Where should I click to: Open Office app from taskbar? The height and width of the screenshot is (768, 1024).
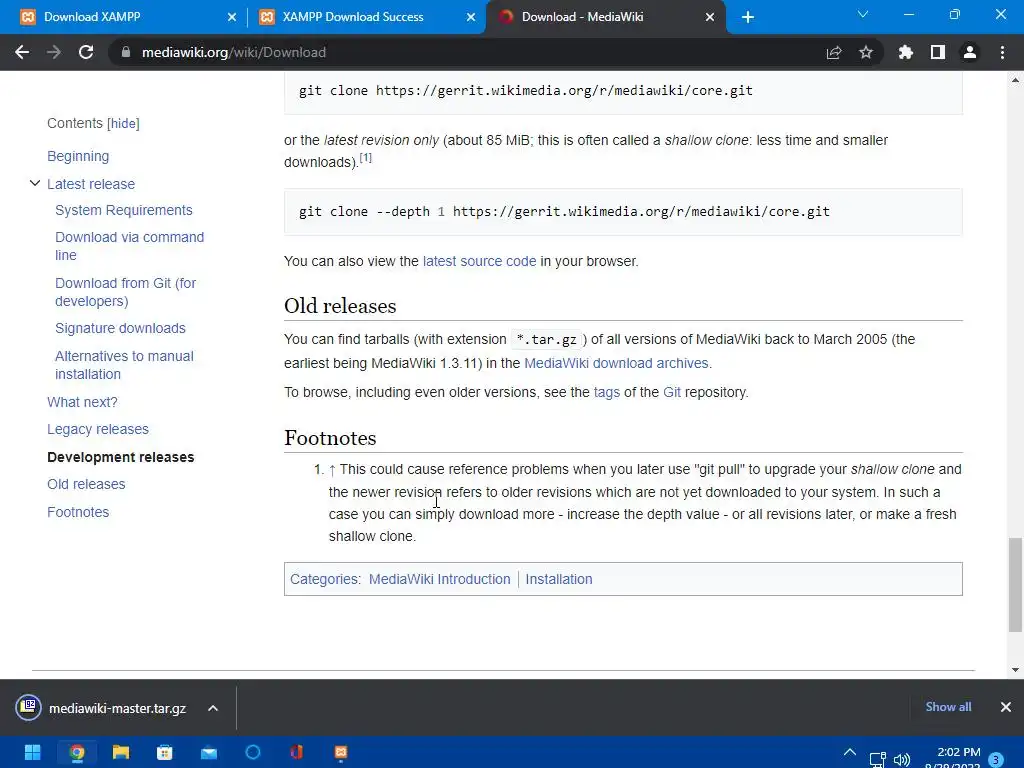(296, 752)
